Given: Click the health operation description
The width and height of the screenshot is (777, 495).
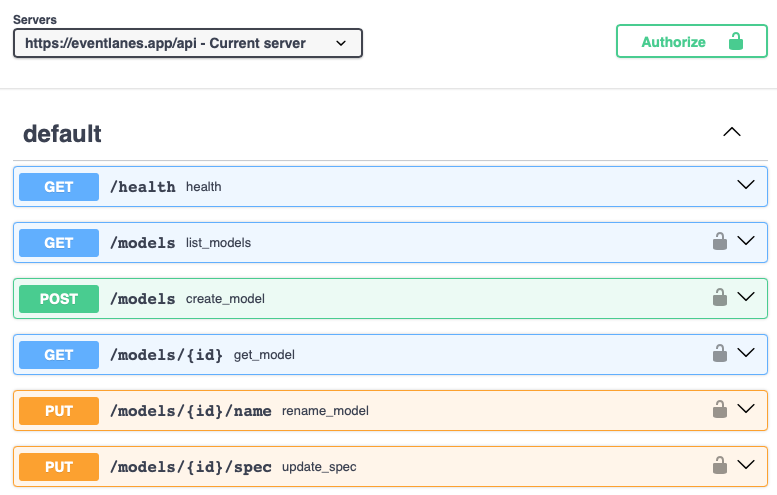Looking at the screenshot, I should coord(204,187).
